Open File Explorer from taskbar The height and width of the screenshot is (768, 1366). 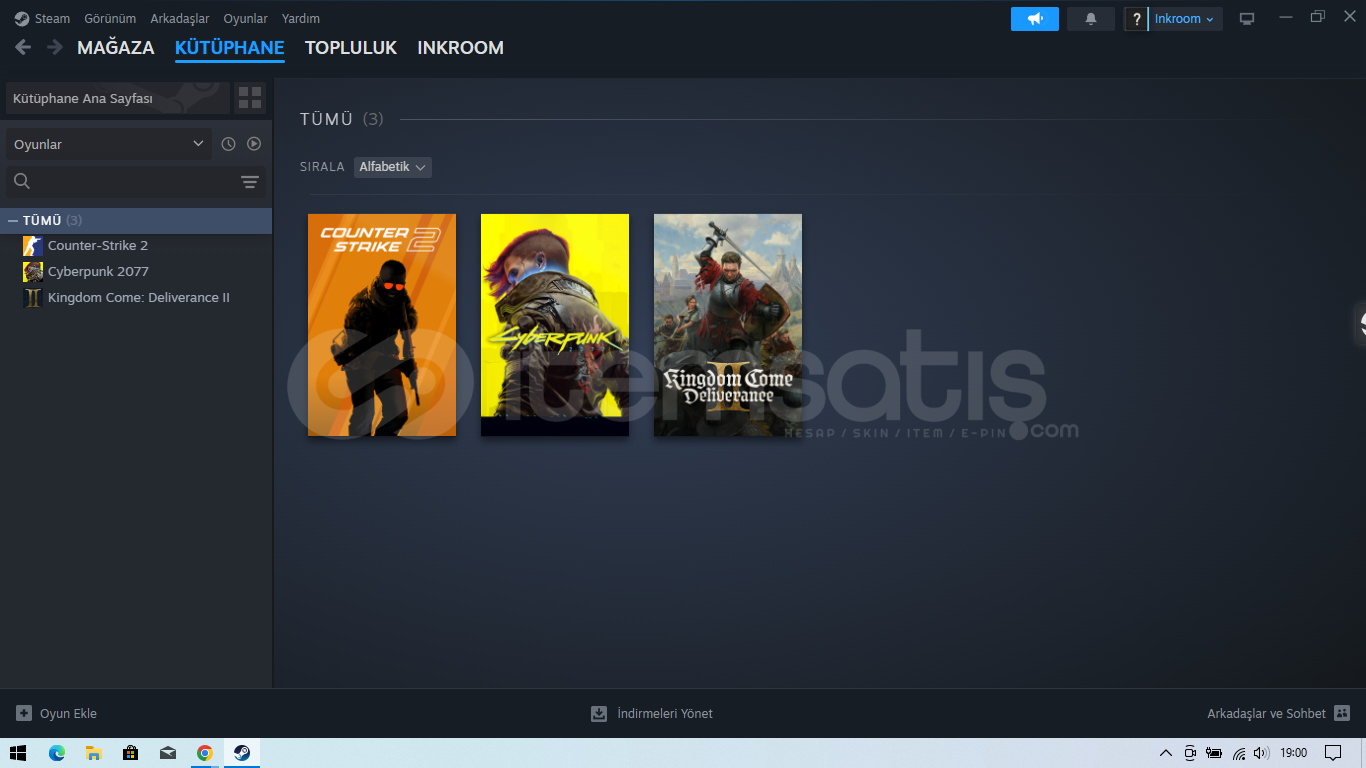tap(93, 753)
